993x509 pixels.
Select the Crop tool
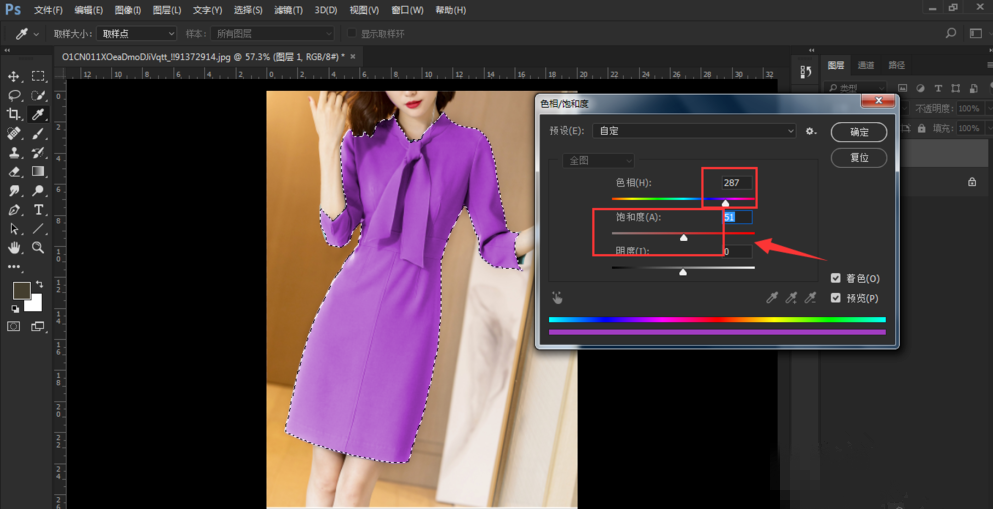click(15, 115)
